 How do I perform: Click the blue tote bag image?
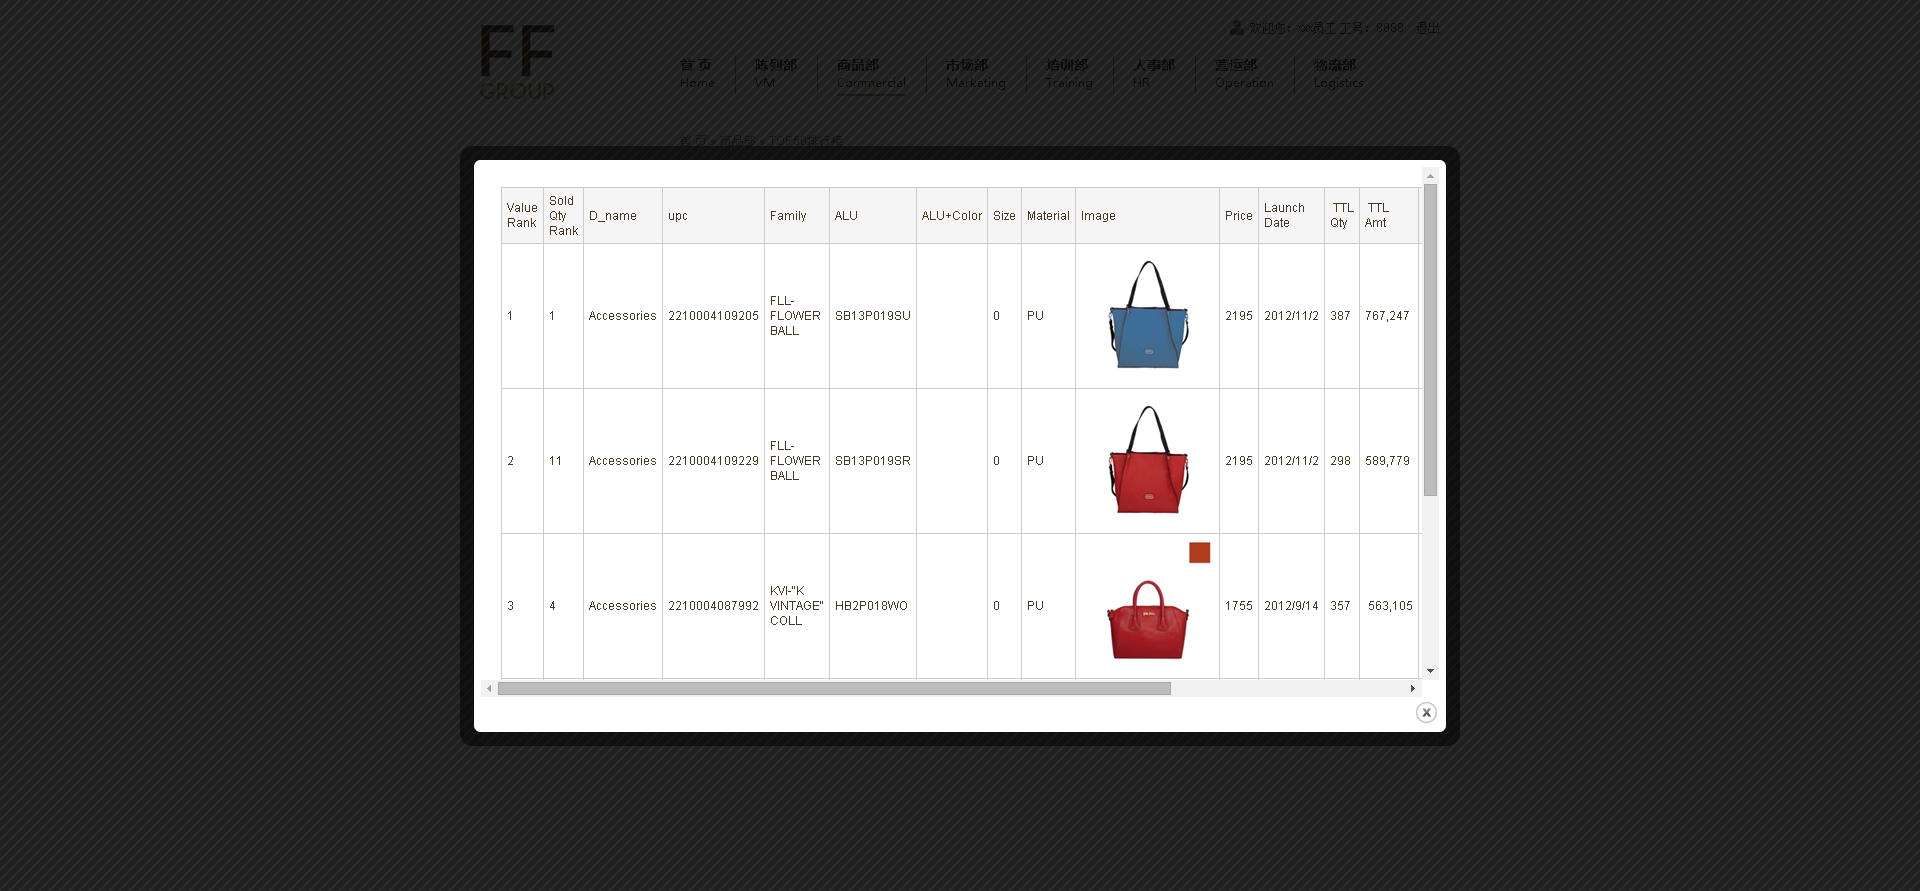(1148, 316)
